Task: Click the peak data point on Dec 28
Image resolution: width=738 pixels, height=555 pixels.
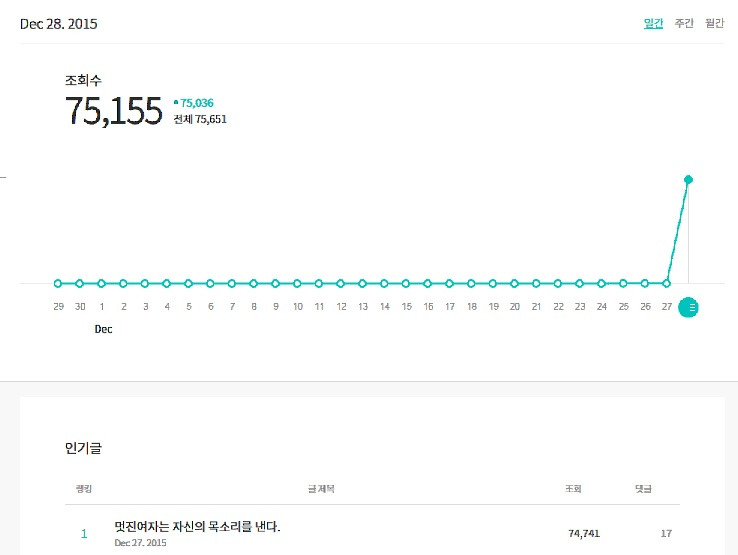Action: pyautogui.click(x=688, y=179)
